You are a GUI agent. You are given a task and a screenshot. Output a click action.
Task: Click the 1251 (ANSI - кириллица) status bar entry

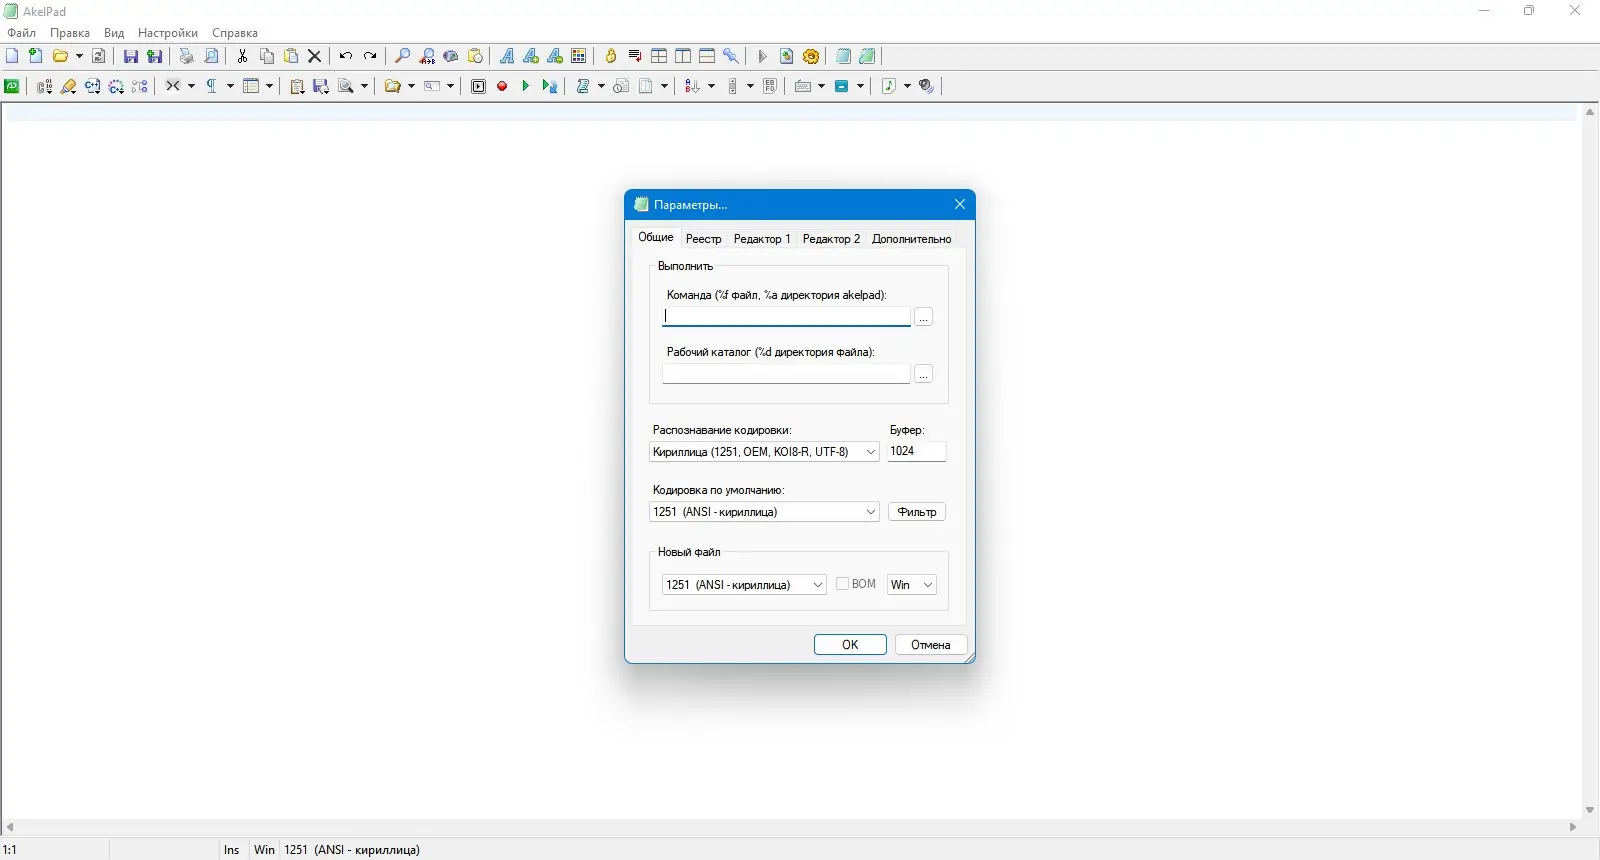point(352,850)
